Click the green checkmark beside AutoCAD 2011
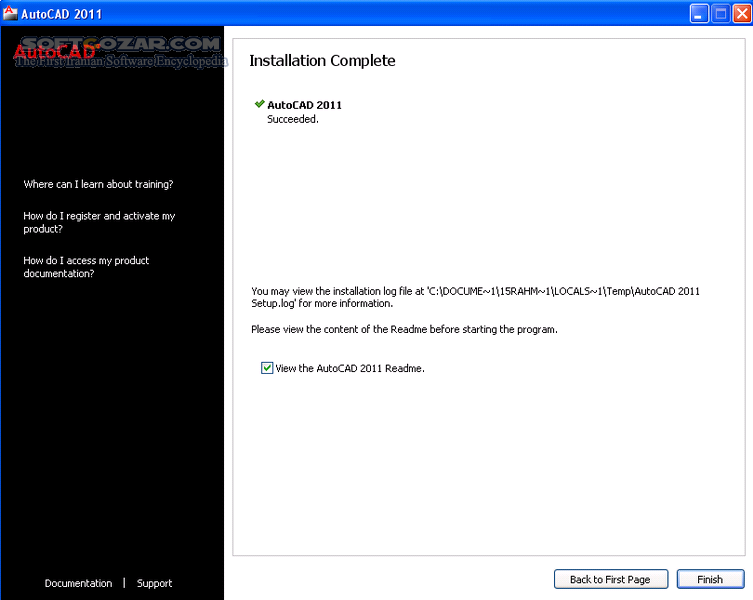This screenshot has width=753, height=600. coord(260,104)
